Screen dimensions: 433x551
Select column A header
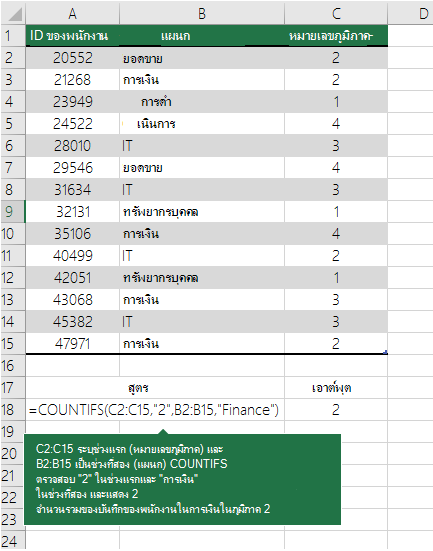72,13
